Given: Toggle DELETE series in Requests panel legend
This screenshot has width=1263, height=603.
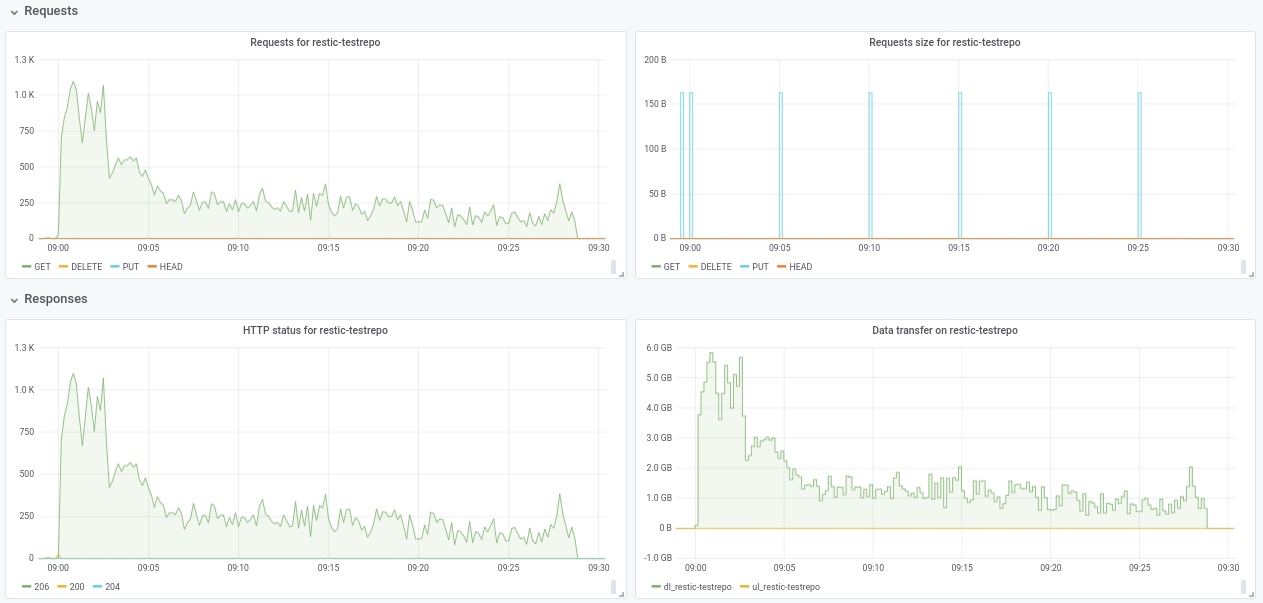Looking at the screenshot, I should point(86,267).
